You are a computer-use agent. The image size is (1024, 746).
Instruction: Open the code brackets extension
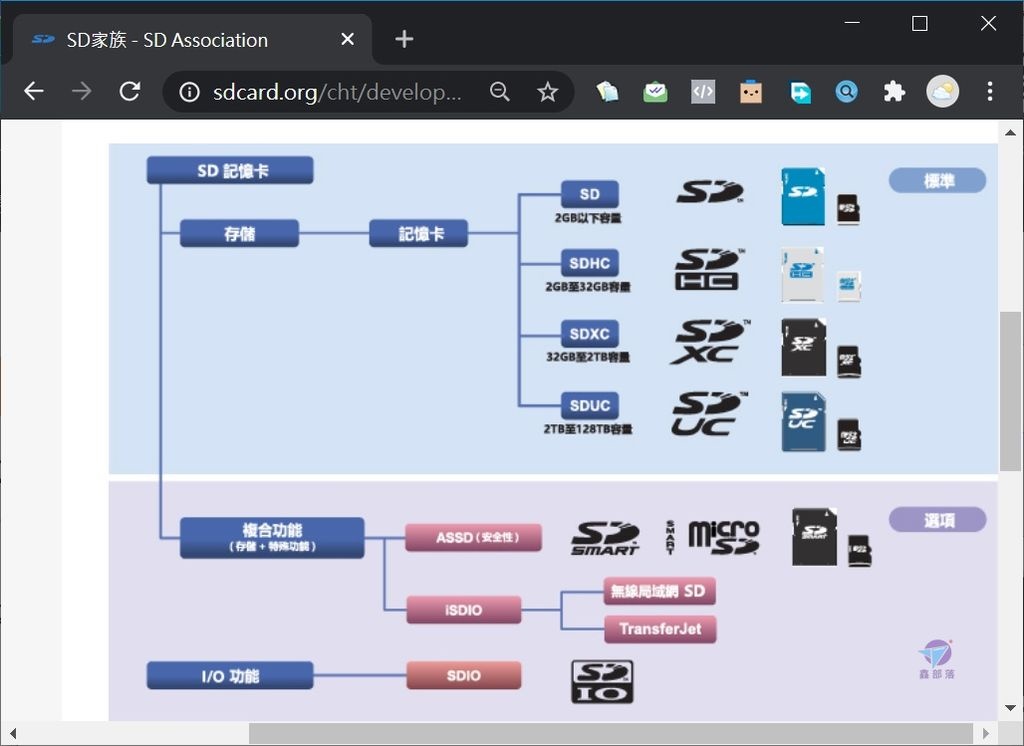(x=703, y=91)
